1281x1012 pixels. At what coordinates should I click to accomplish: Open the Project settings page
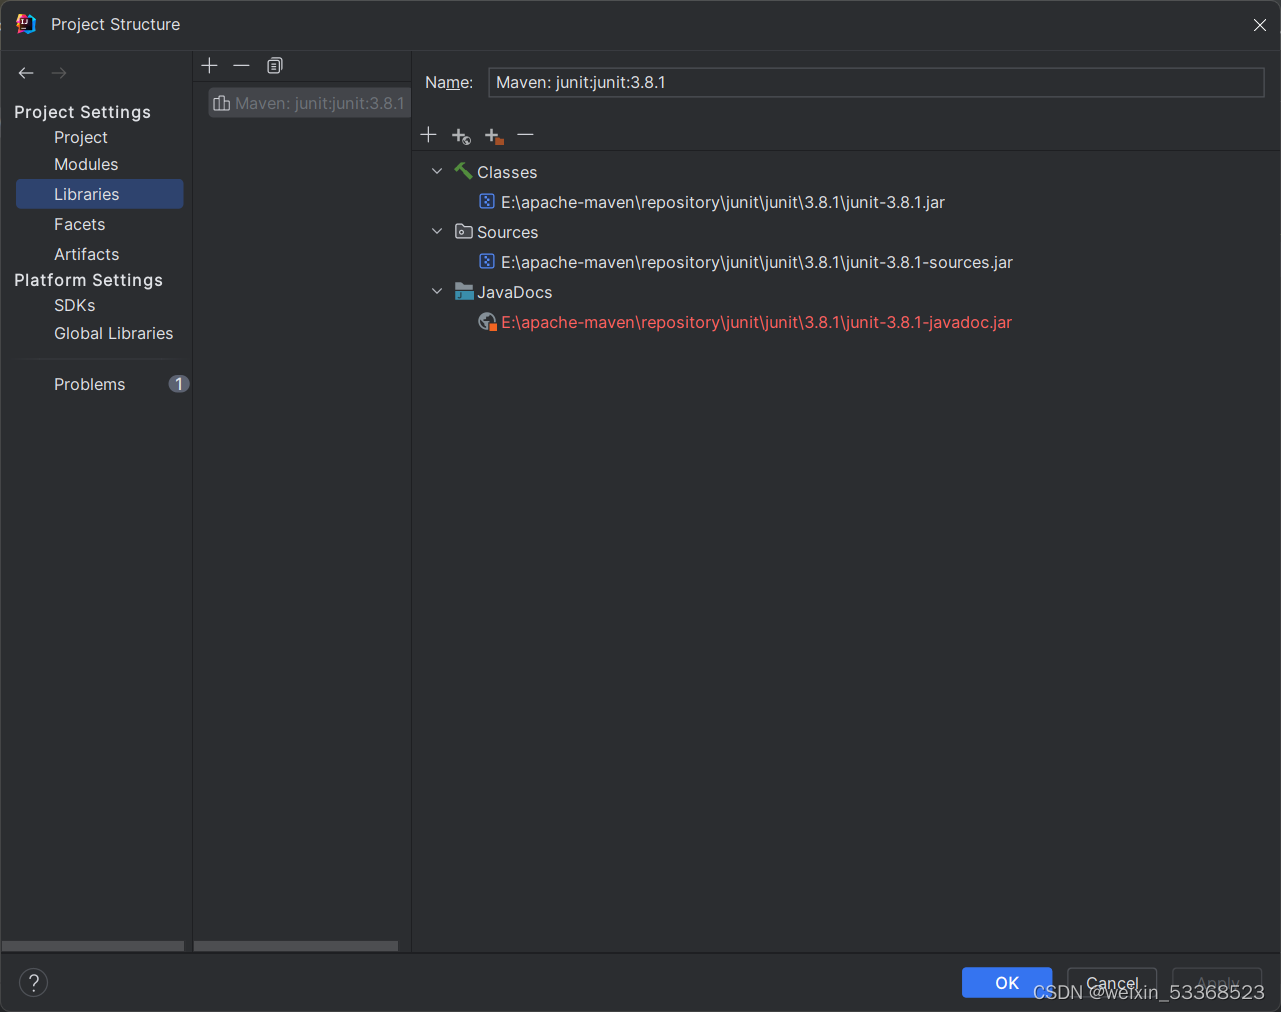click(81, 138)
